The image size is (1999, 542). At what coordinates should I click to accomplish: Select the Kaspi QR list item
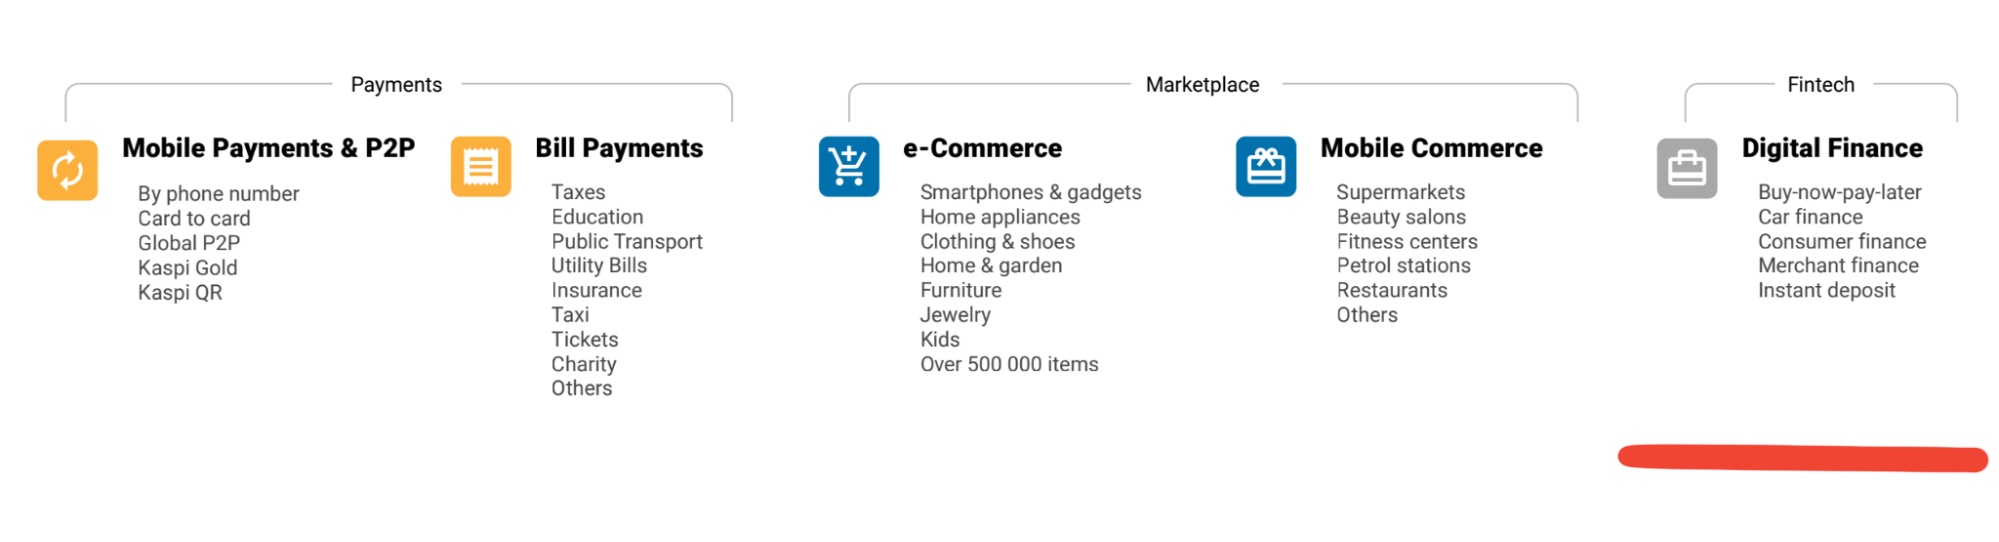click(180, 293)
